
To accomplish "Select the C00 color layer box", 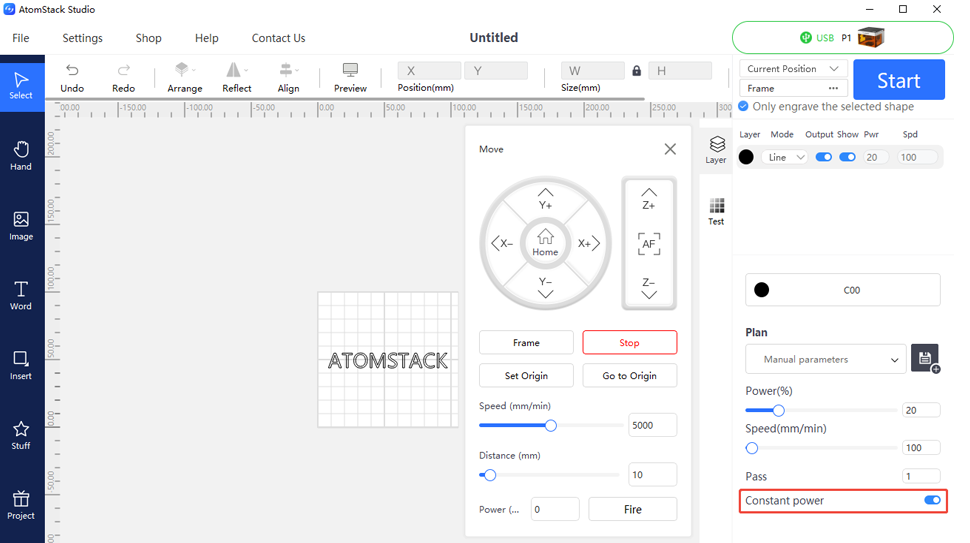I will [x=843, y=289].
